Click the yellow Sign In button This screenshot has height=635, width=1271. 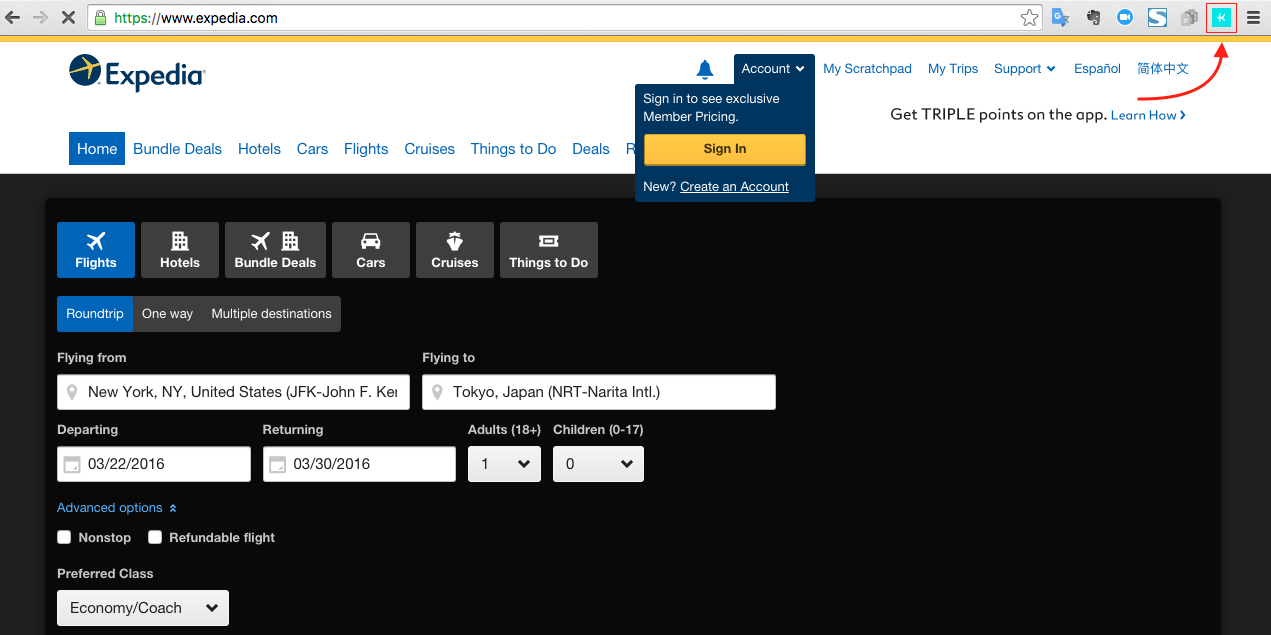[x=725, y=149]
